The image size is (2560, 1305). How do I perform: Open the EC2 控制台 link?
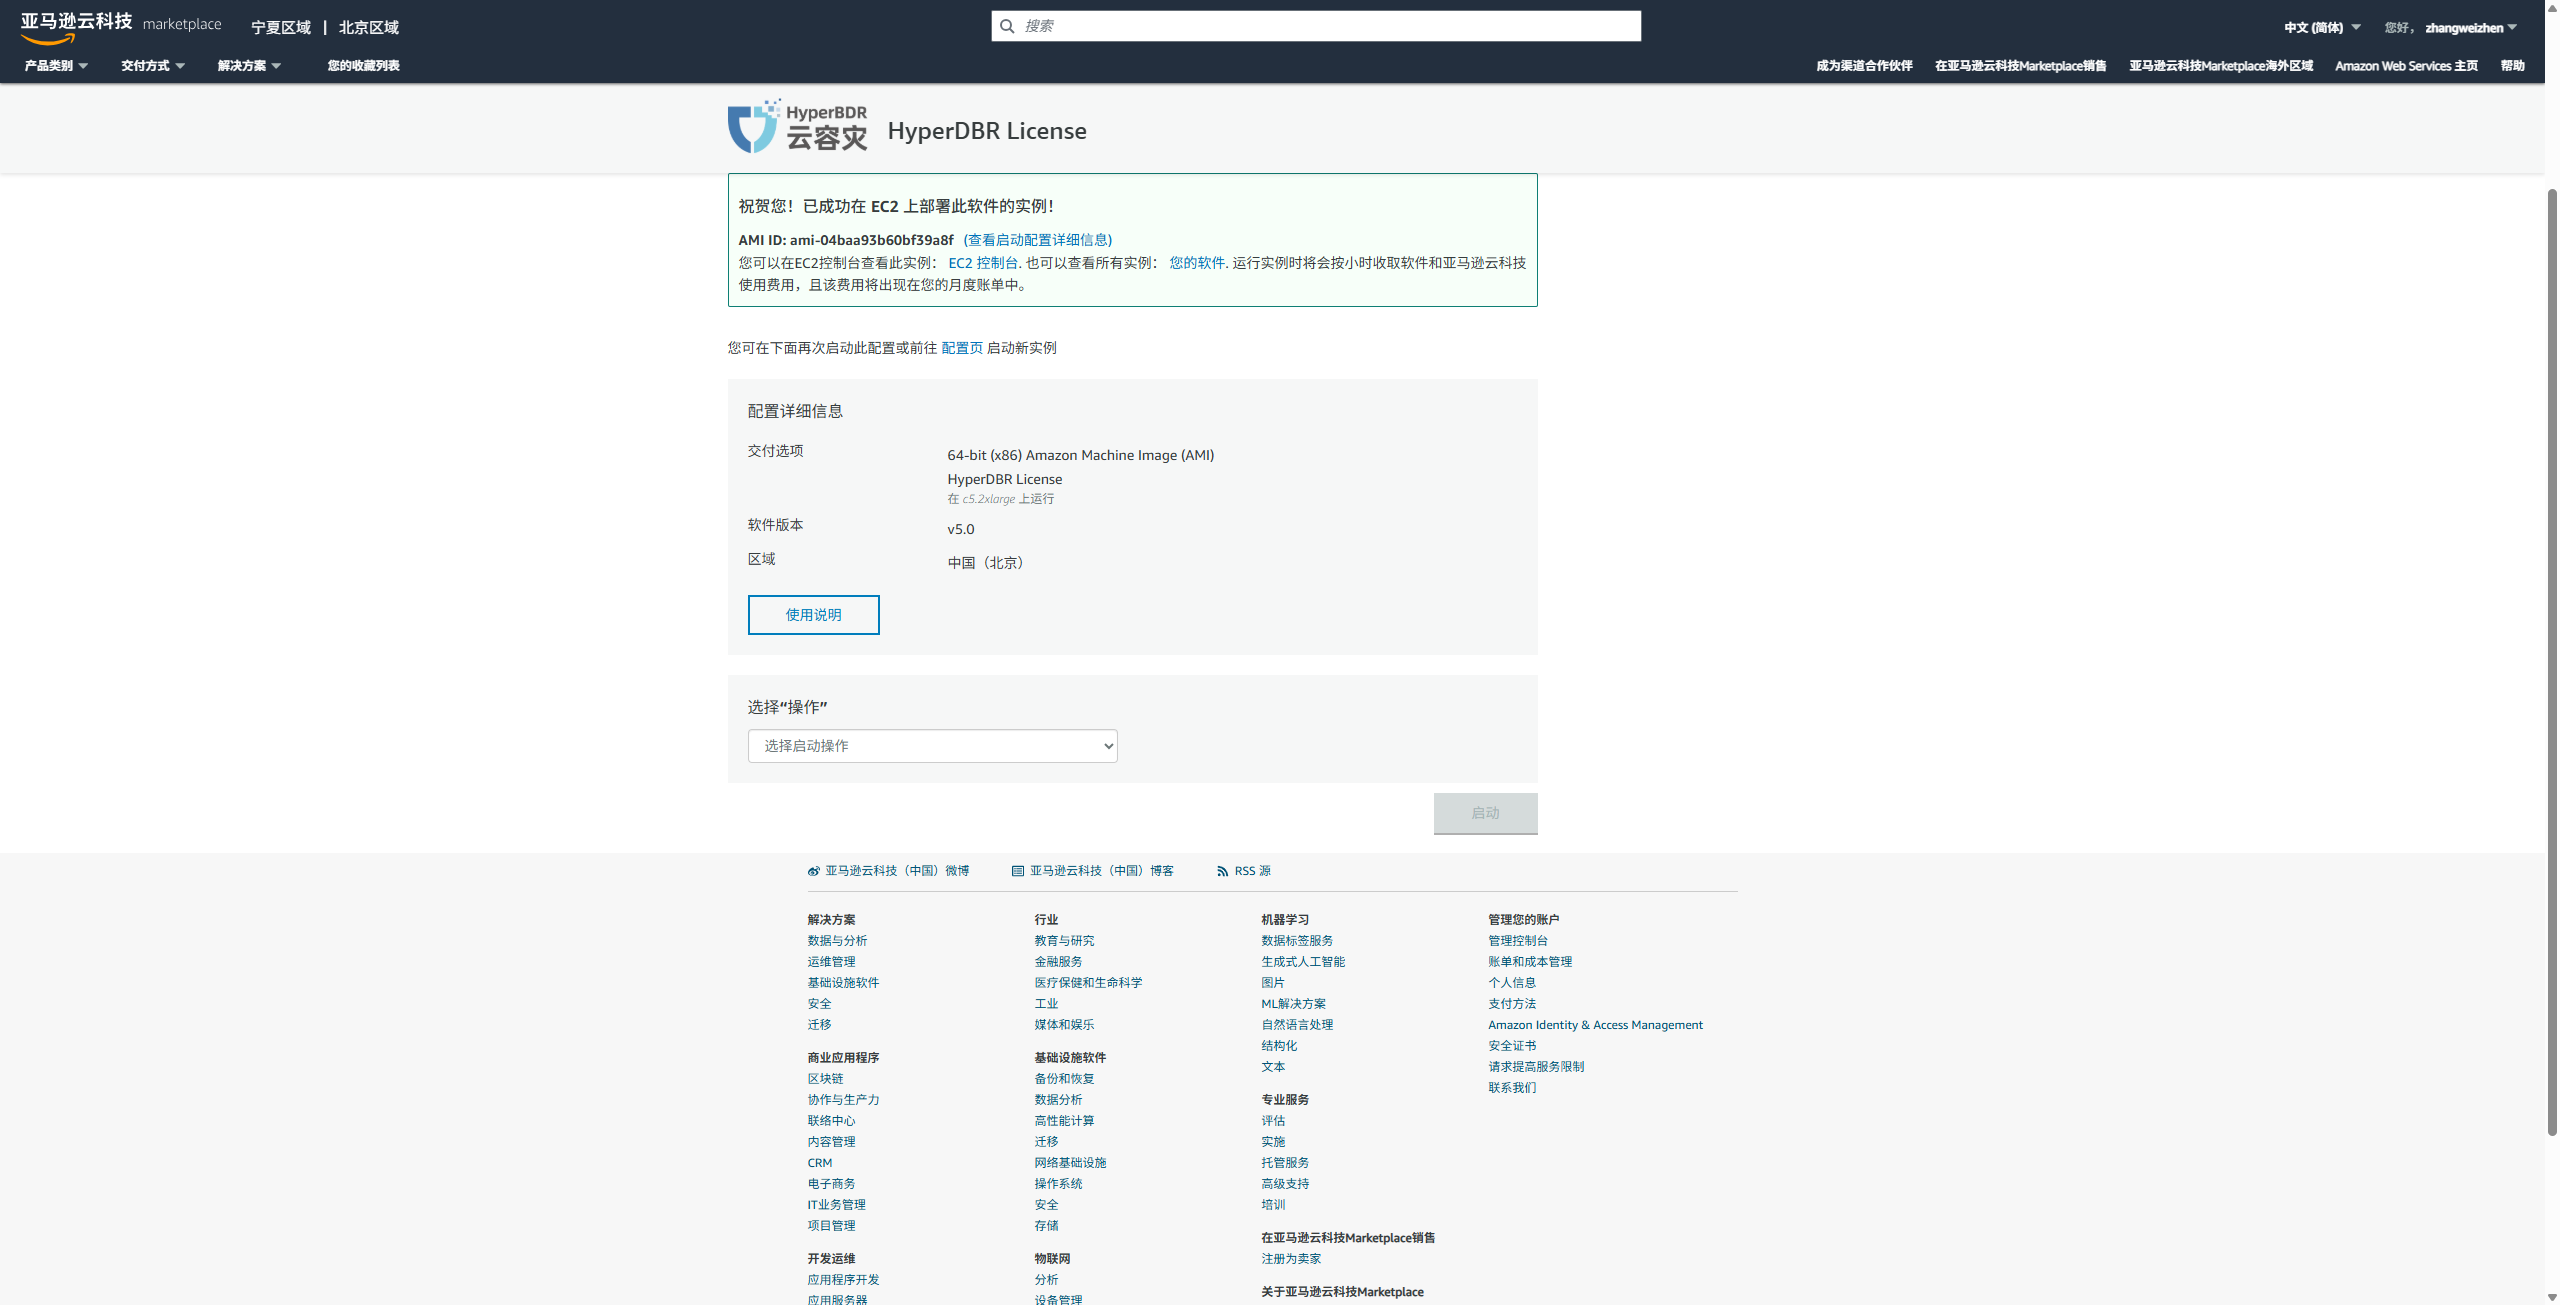(982, 263)
